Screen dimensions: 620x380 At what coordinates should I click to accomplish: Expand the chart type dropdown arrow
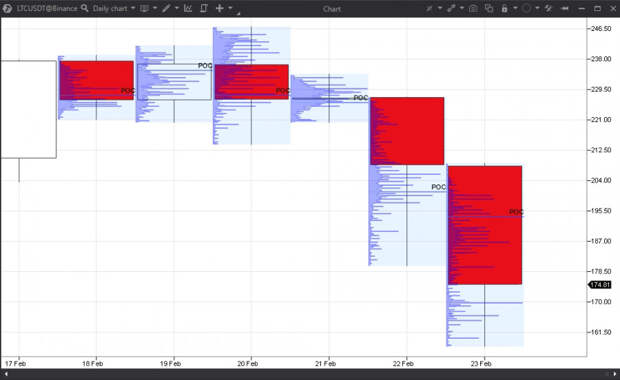(x=155, y=8)
